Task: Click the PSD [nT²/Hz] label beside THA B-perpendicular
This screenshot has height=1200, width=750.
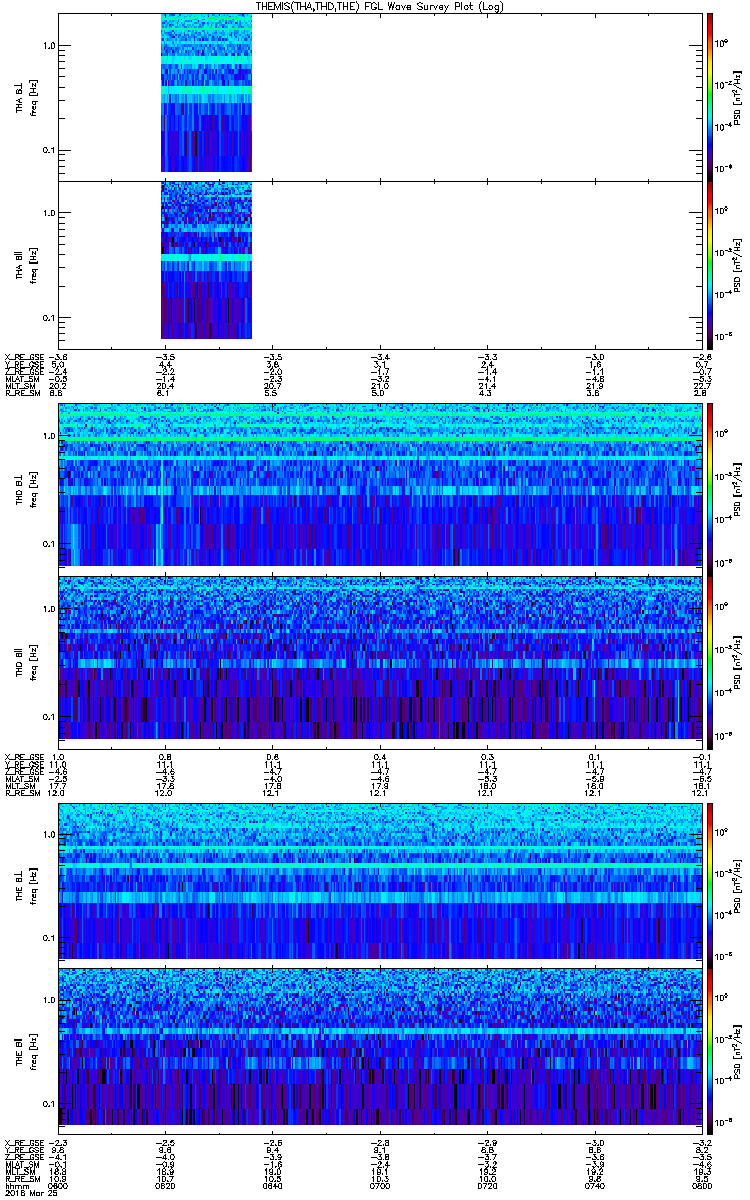Action: 738,97
